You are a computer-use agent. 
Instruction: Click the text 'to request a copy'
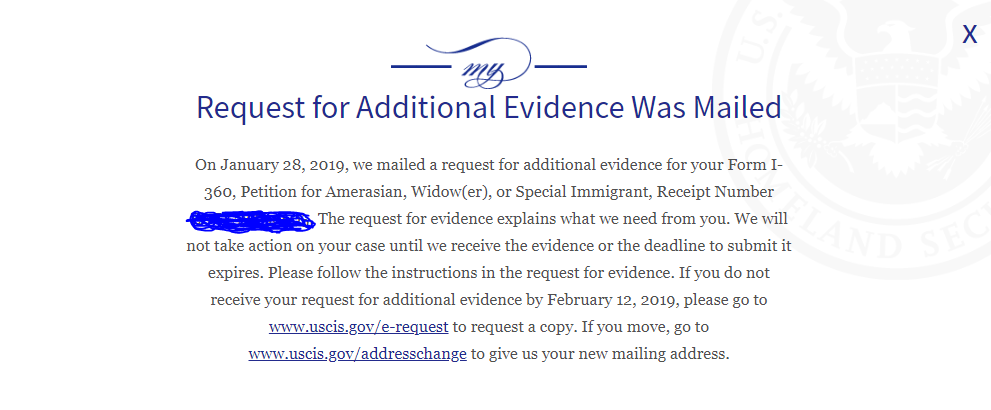pyautogui.click(x=504, y=327)
